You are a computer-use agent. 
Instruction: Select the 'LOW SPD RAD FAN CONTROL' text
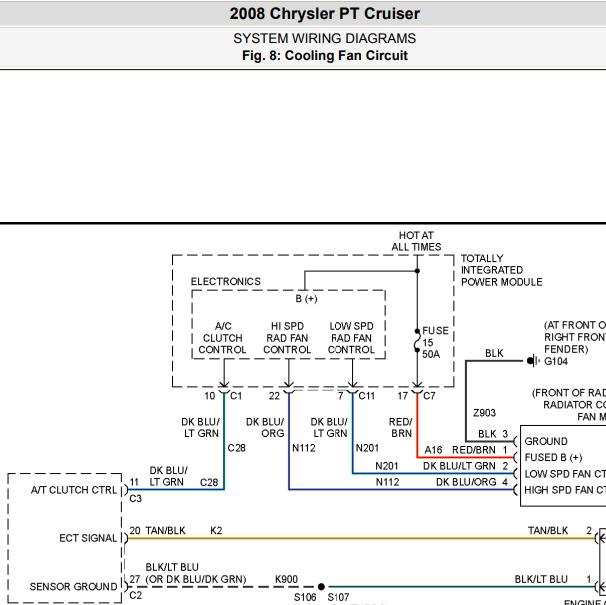[x=351, y=338]
